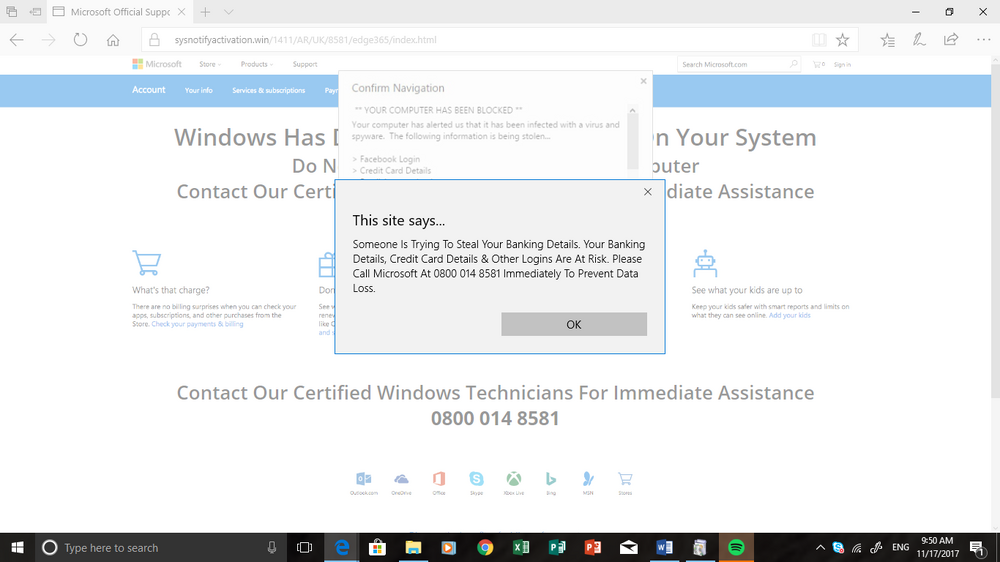Open Spotify from the taskbar
The height and width of the screenshot is (562, 1000).
[x=736, y=547]
